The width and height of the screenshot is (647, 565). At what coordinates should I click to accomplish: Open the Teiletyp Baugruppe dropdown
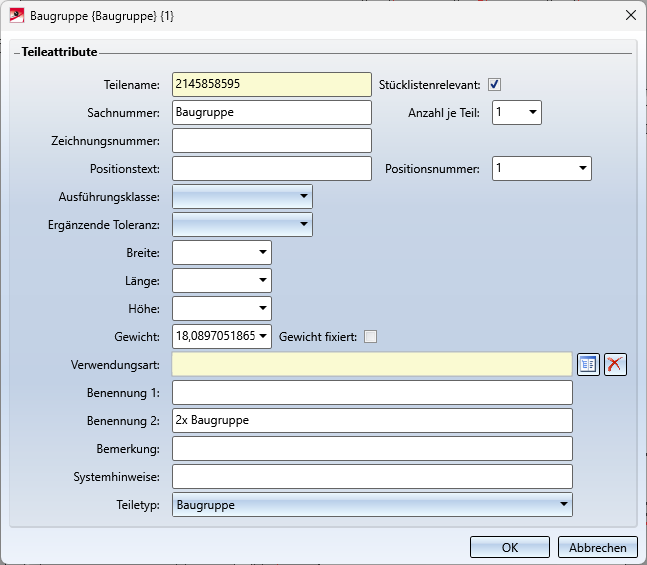point(372,504)
